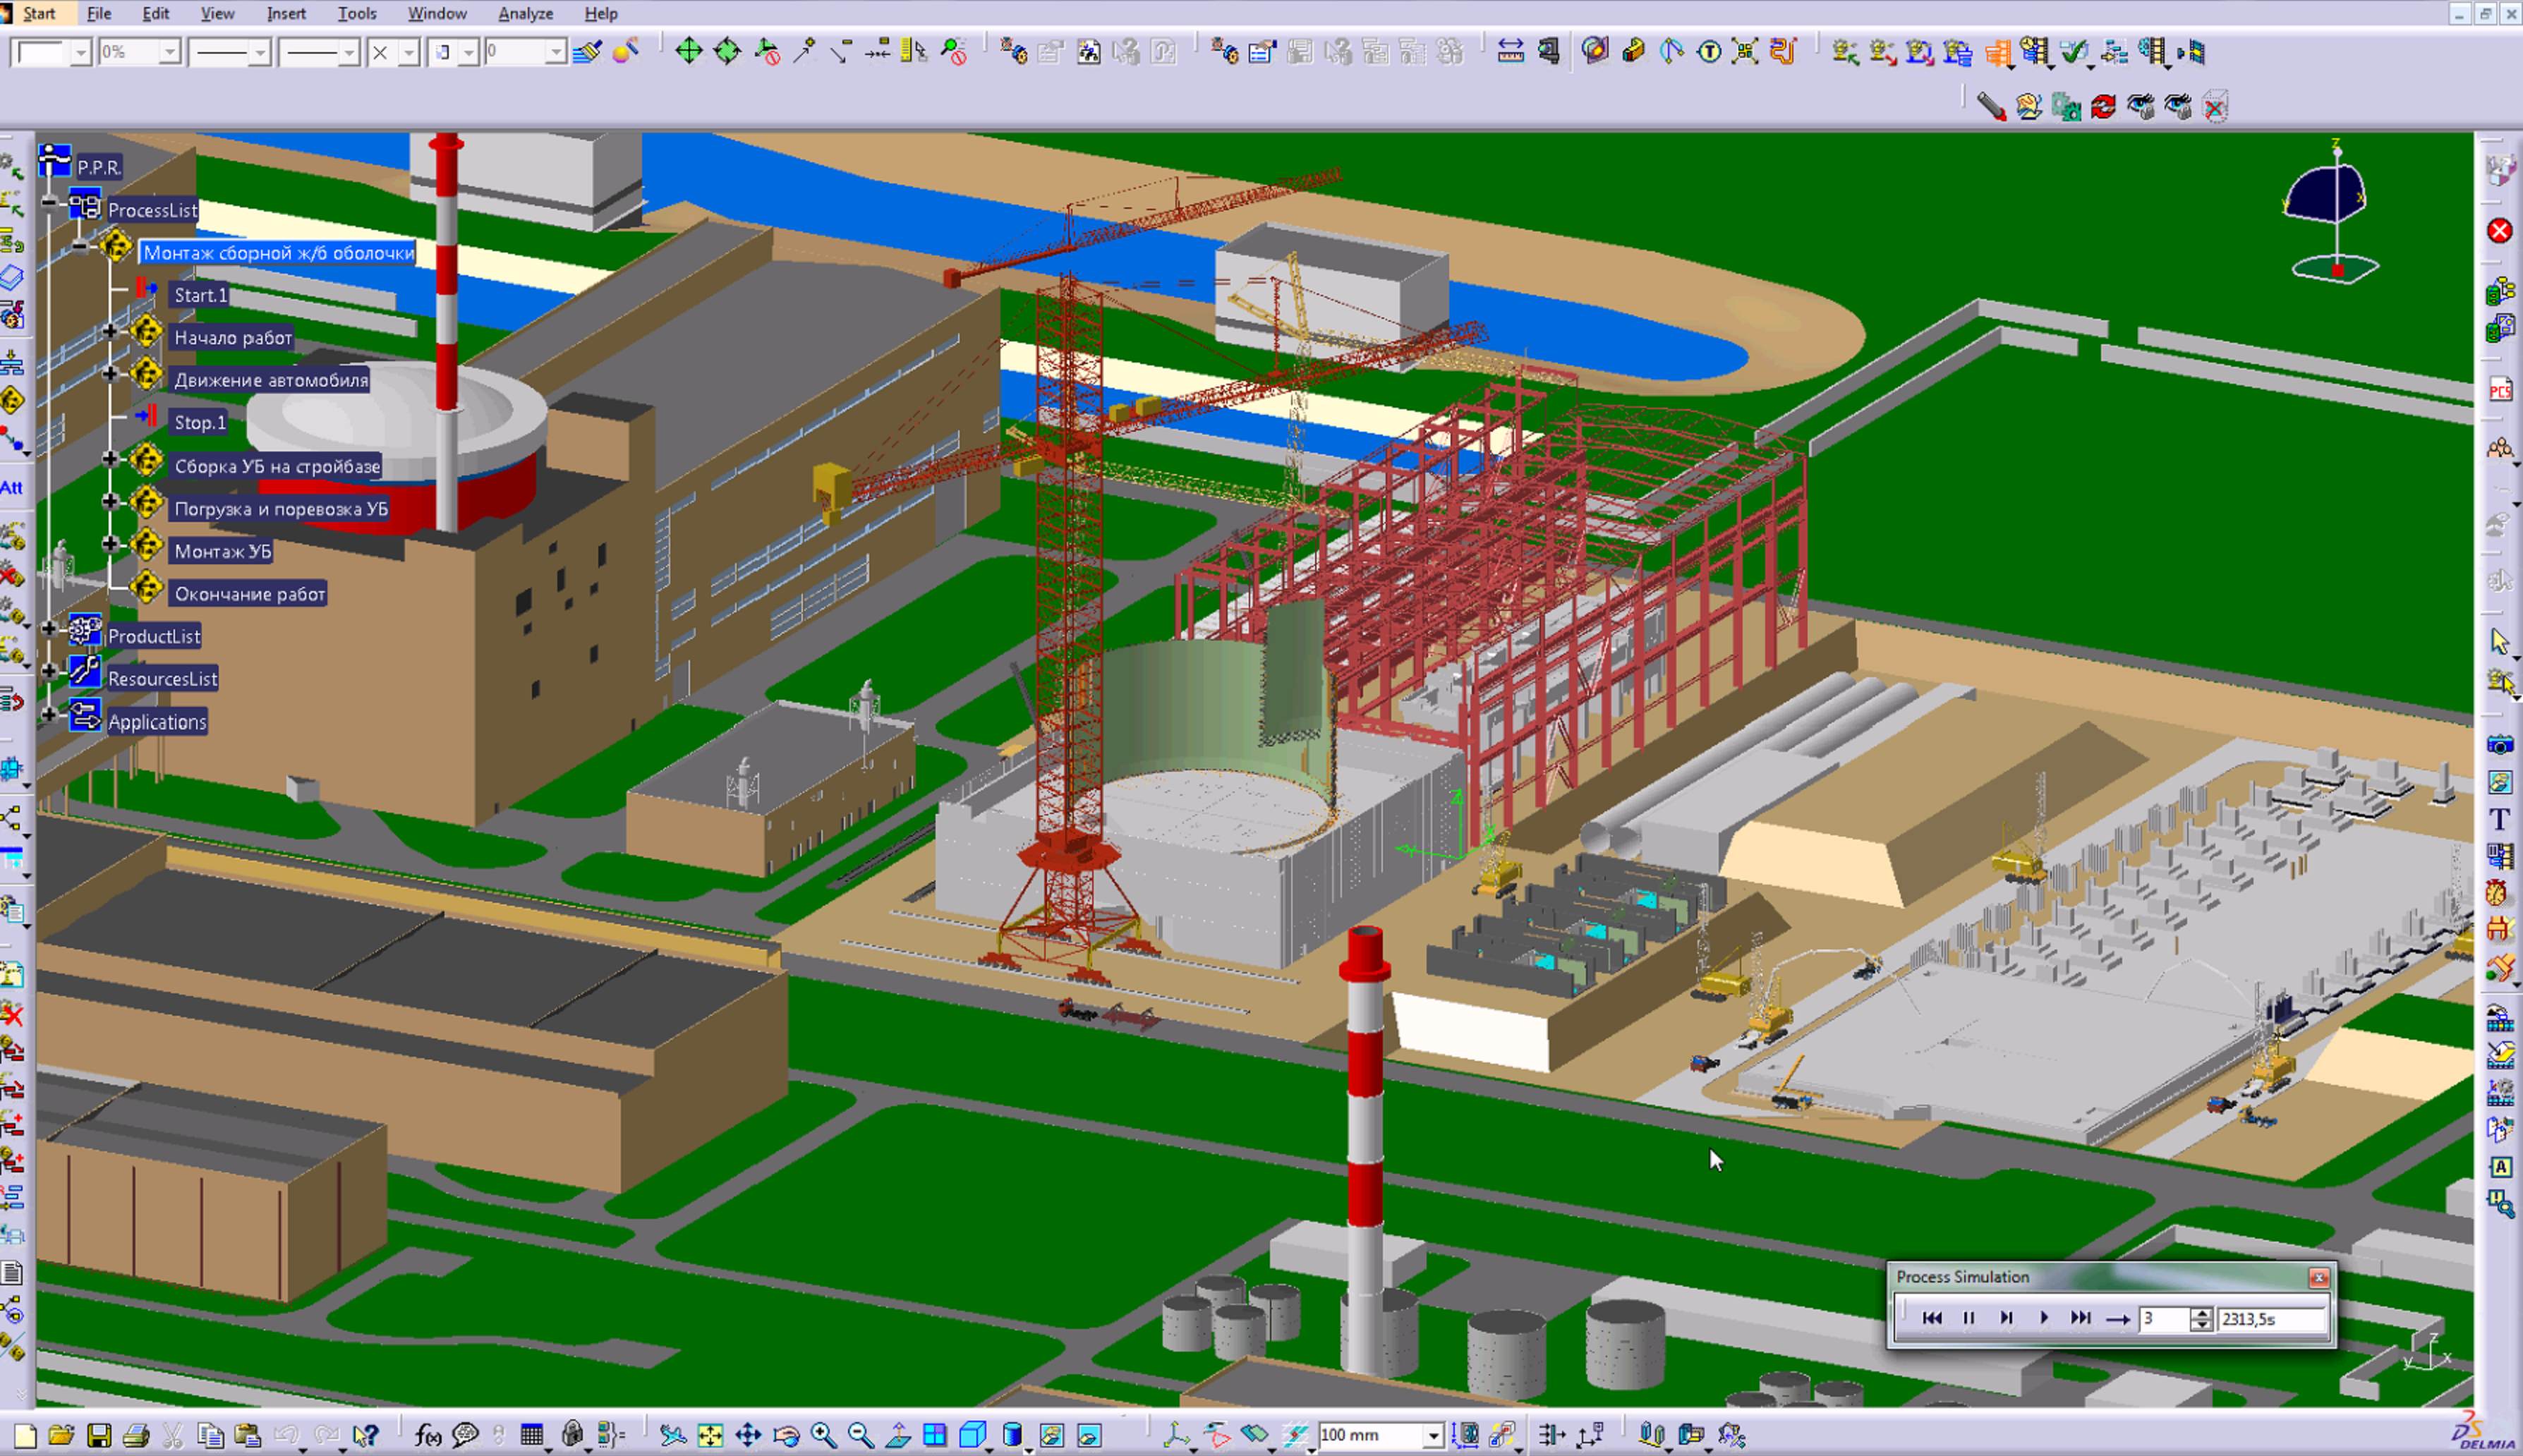Click the Open folder icon
2523x1456 pixels.
point(61,1436)
